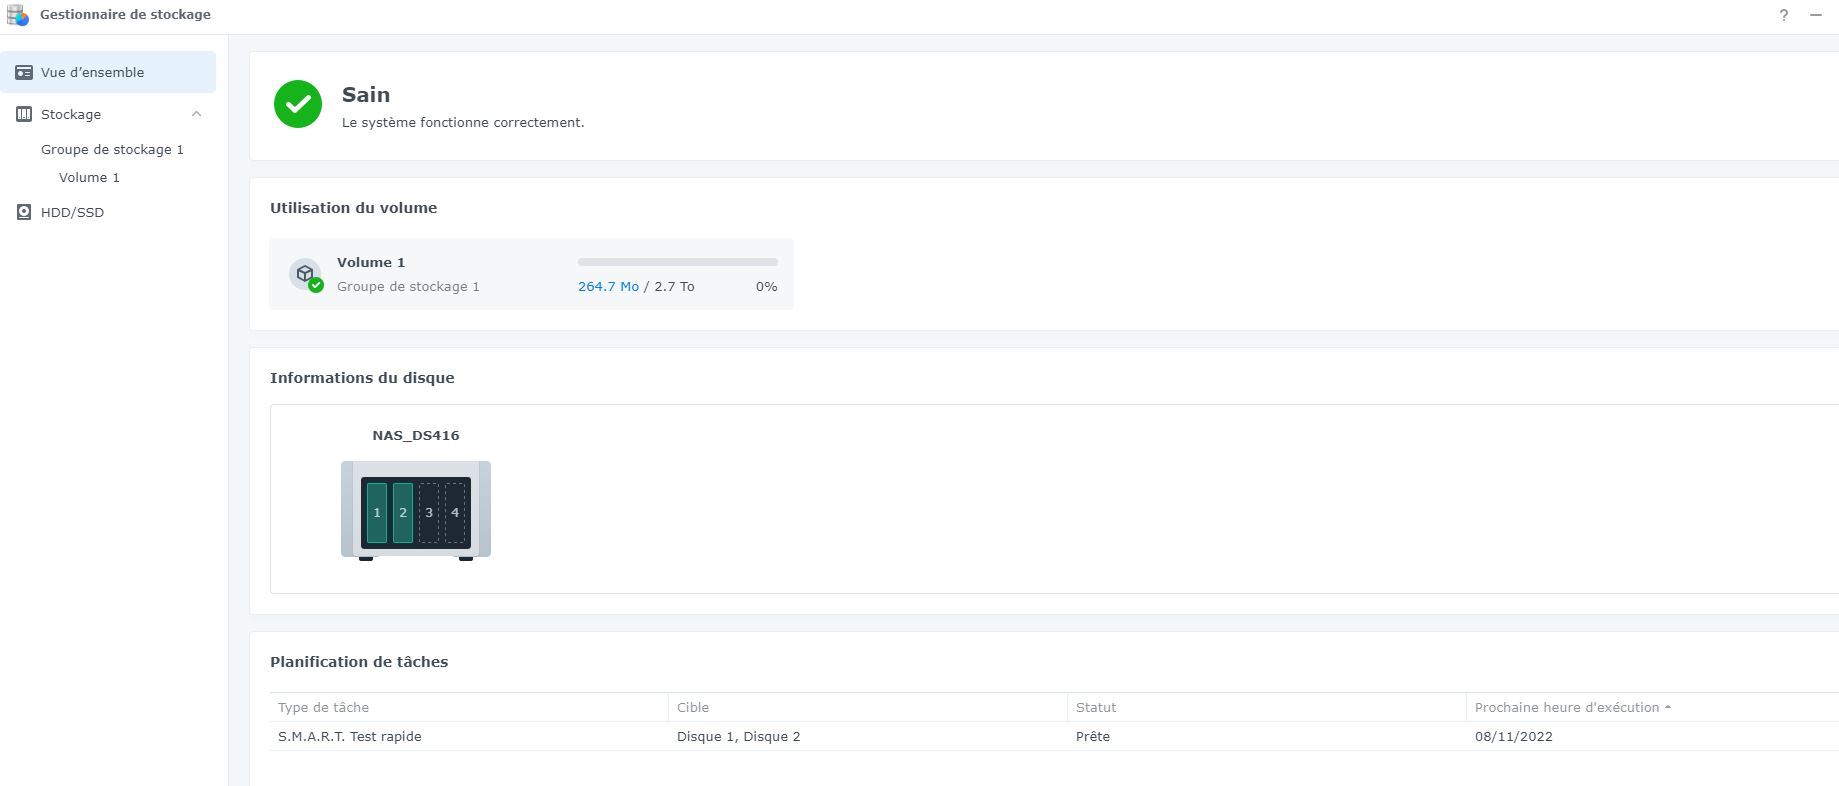Click the green Sain health check icon
1839x786 pixels.
coord(298,104)
